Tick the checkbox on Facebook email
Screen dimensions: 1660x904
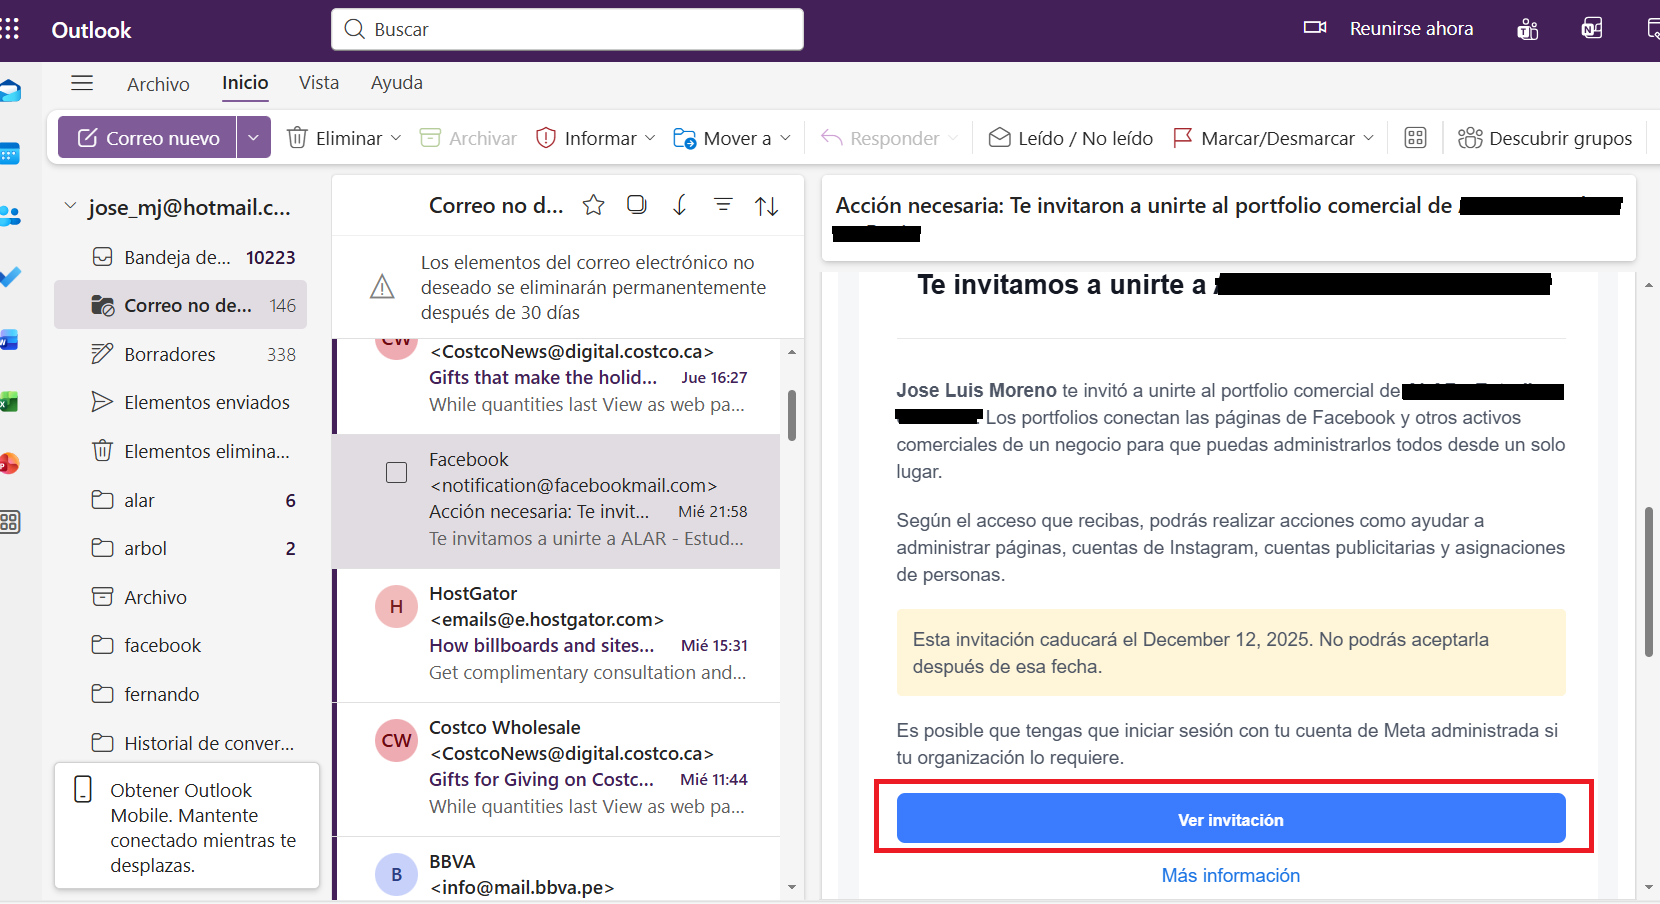[397, 472]
